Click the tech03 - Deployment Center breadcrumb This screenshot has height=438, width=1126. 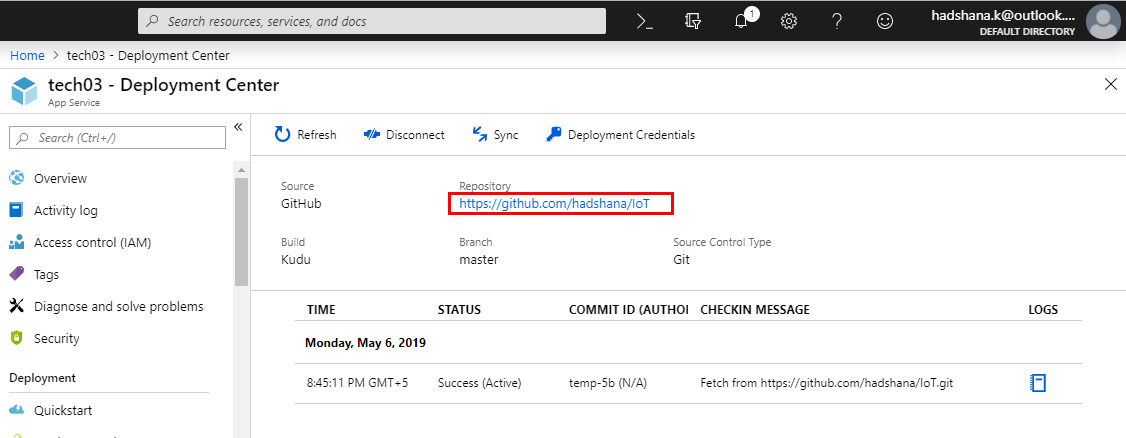[148, 55]
